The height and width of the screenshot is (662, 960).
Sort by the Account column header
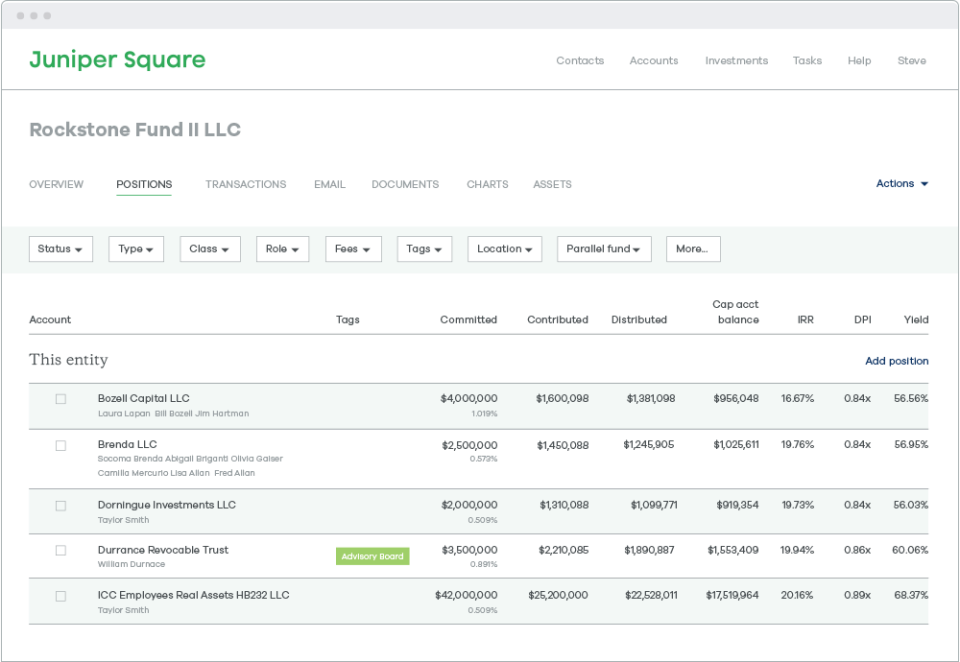(x=50, y=320)
